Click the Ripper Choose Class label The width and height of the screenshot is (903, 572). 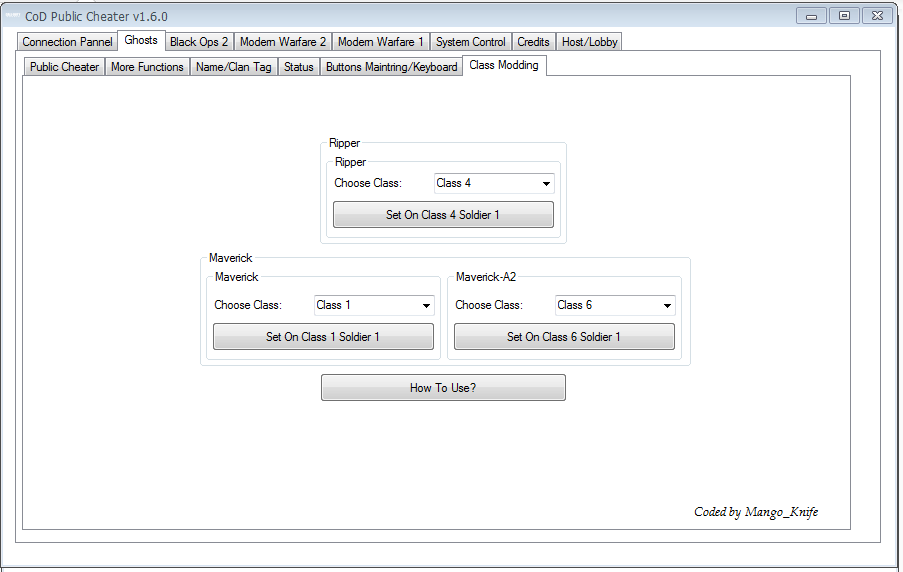coord(368,183)
